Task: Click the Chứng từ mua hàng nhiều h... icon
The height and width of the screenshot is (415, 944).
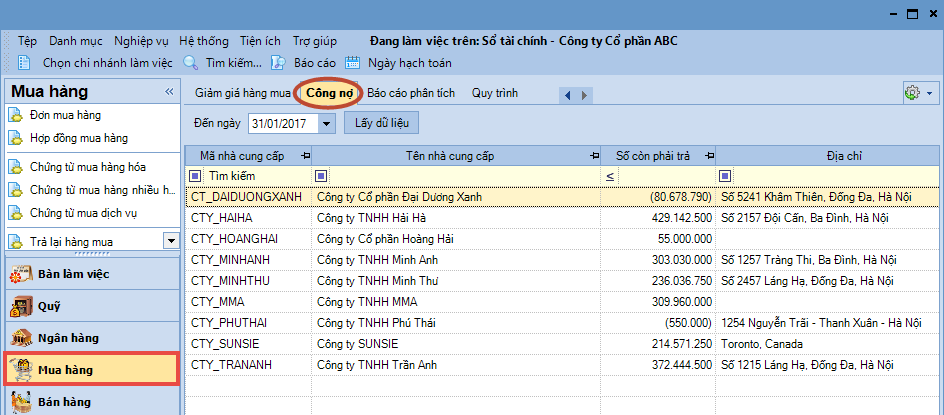Action: click(x=16, y=190)
